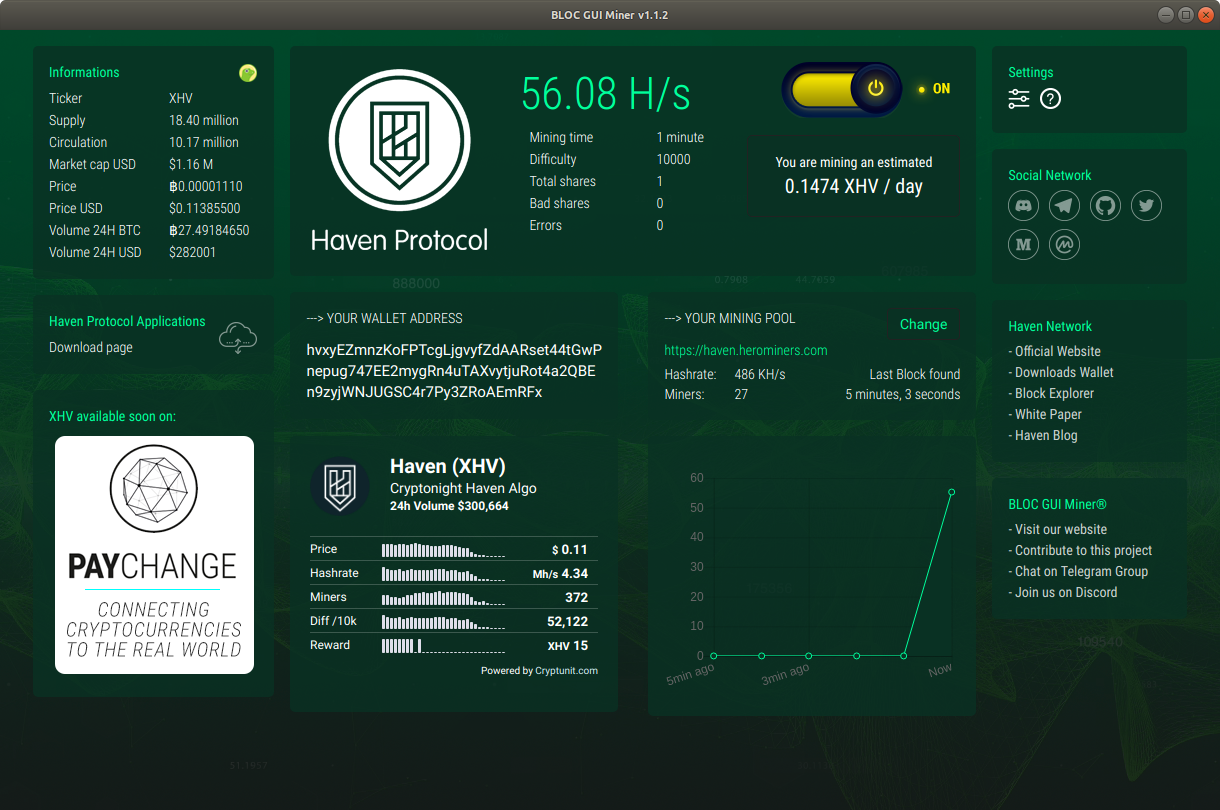Open the Discord social icon
Screen dimensions: 1220x810
pos(1023,206)
